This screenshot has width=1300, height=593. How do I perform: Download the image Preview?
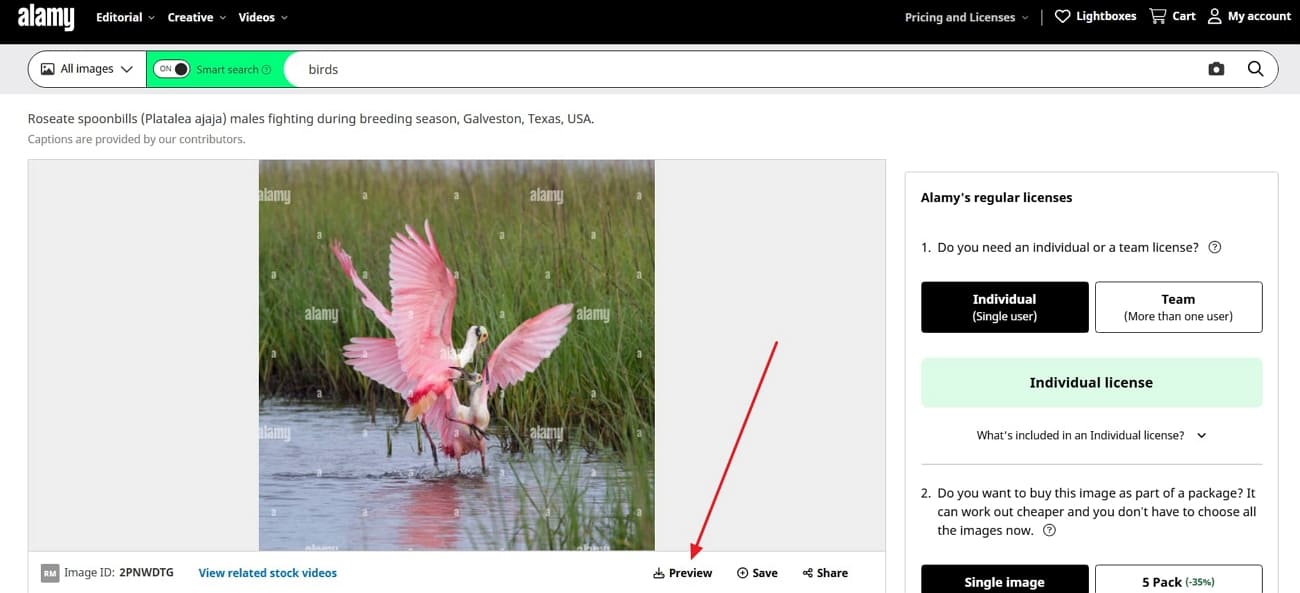(682, 573)
